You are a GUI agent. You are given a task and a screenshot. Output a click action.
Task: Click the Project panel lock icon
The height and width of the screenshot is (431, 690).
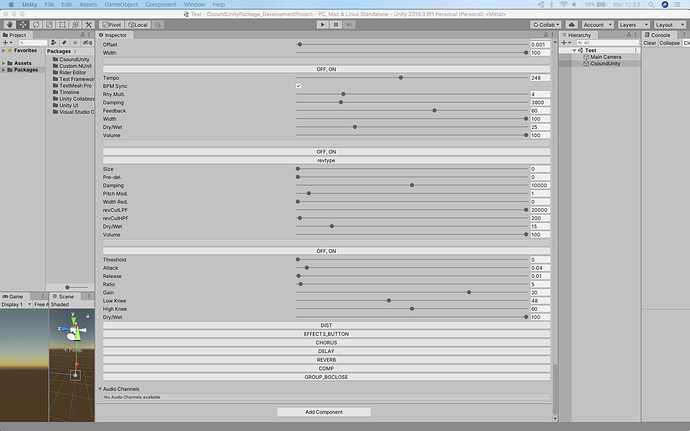click(82, 34)
